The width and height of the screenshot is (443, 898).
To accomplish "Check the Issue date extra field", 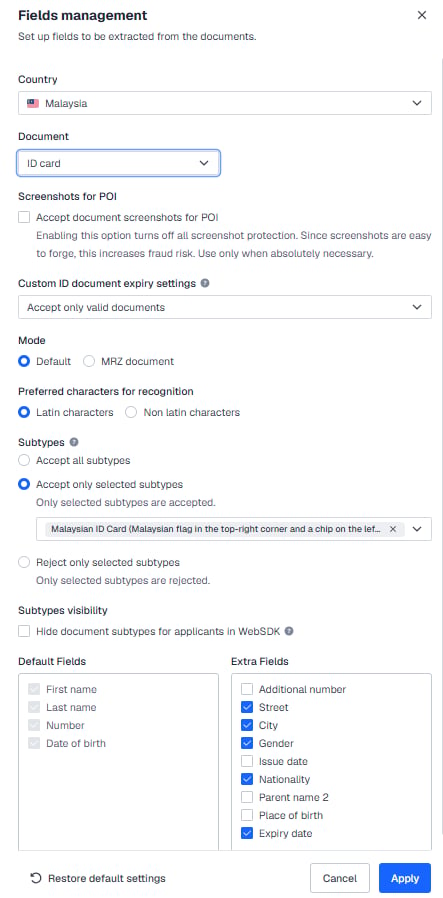I will click(x=247, y=761).
